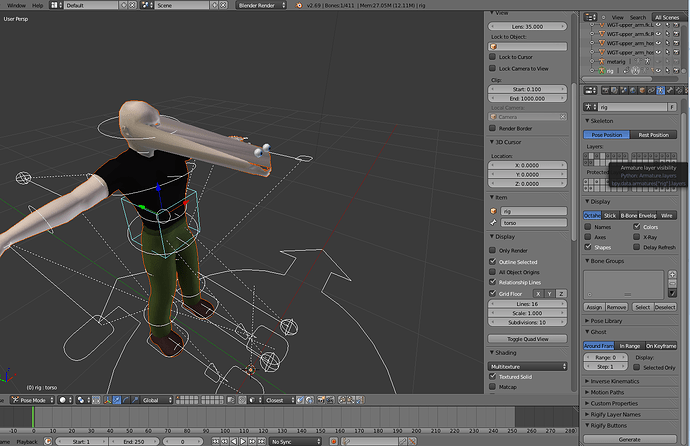Open the Bone Constraints properties tab
This screenshot has height=446, width=690.
click(679, 90)
